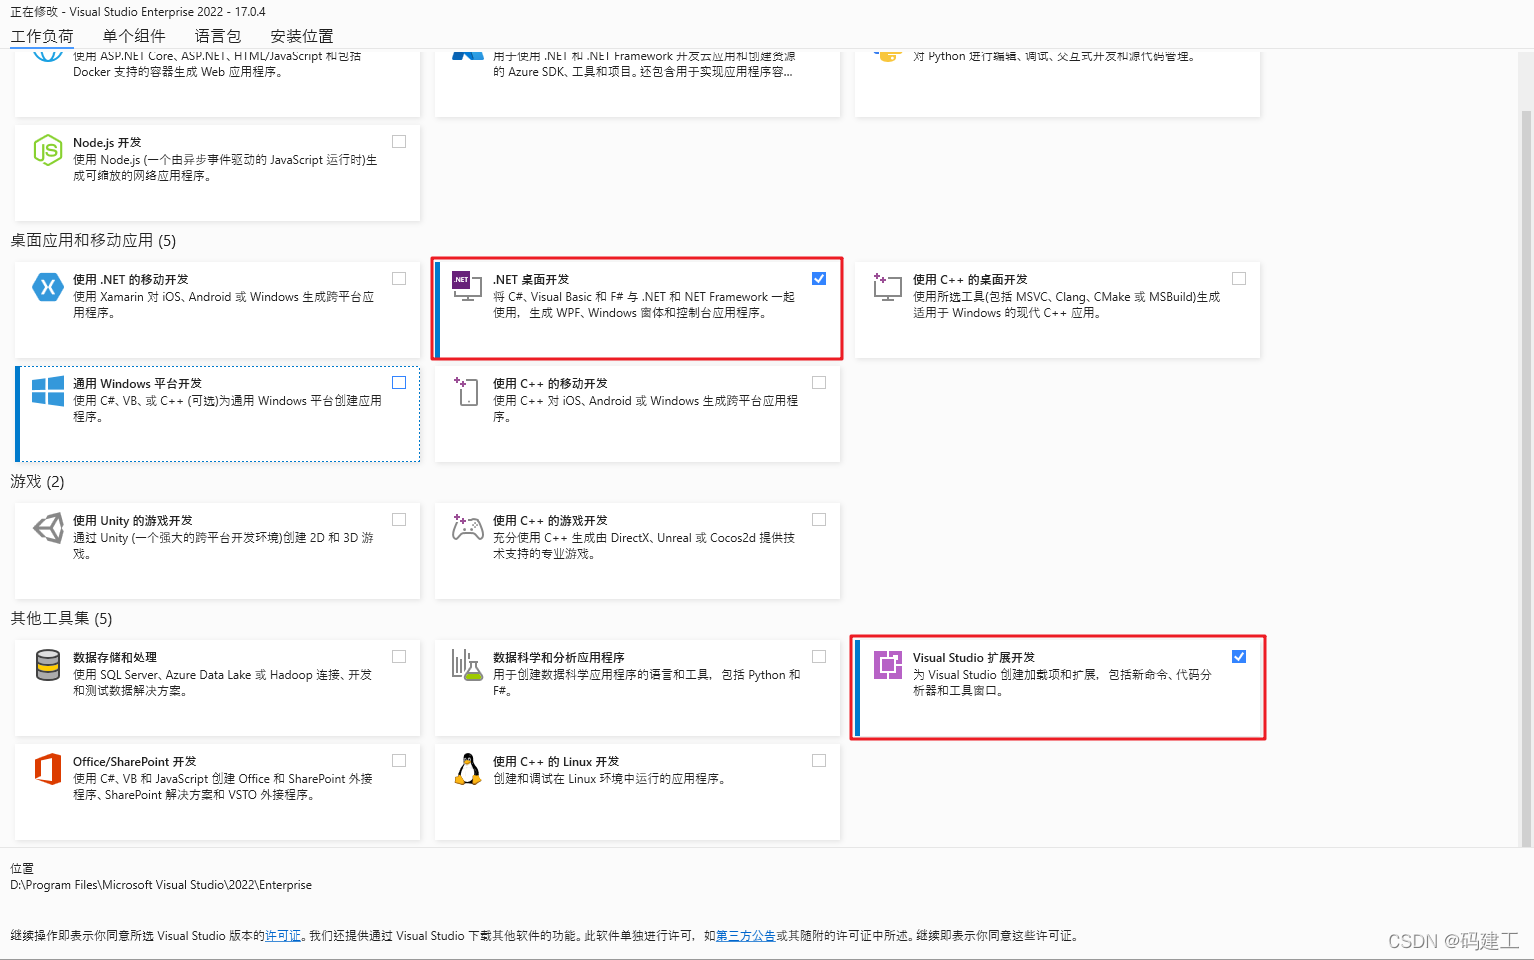Tick the 使用 C++ 的桌面开发 checkbox

coord(1239,279)
